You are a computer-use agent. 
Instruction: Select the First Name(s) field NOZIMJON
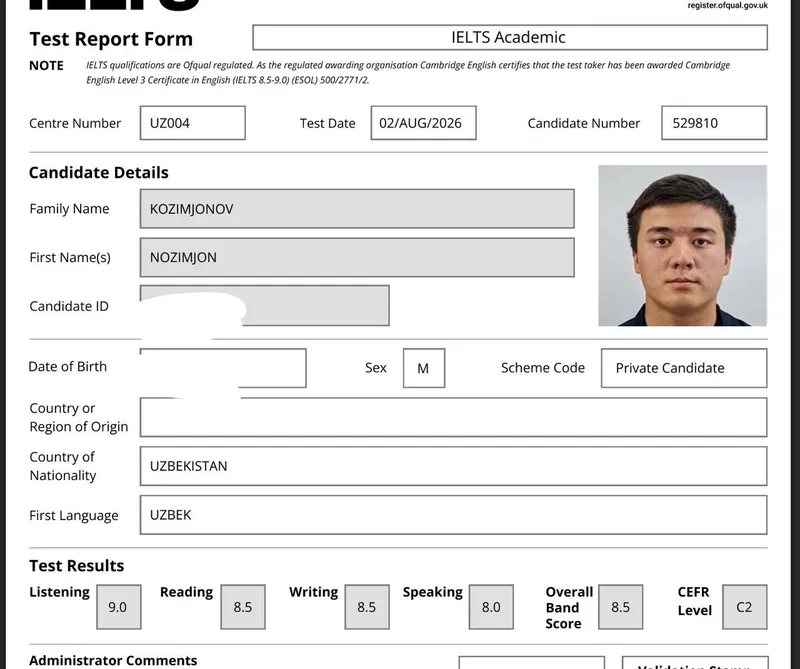point(357,257)
